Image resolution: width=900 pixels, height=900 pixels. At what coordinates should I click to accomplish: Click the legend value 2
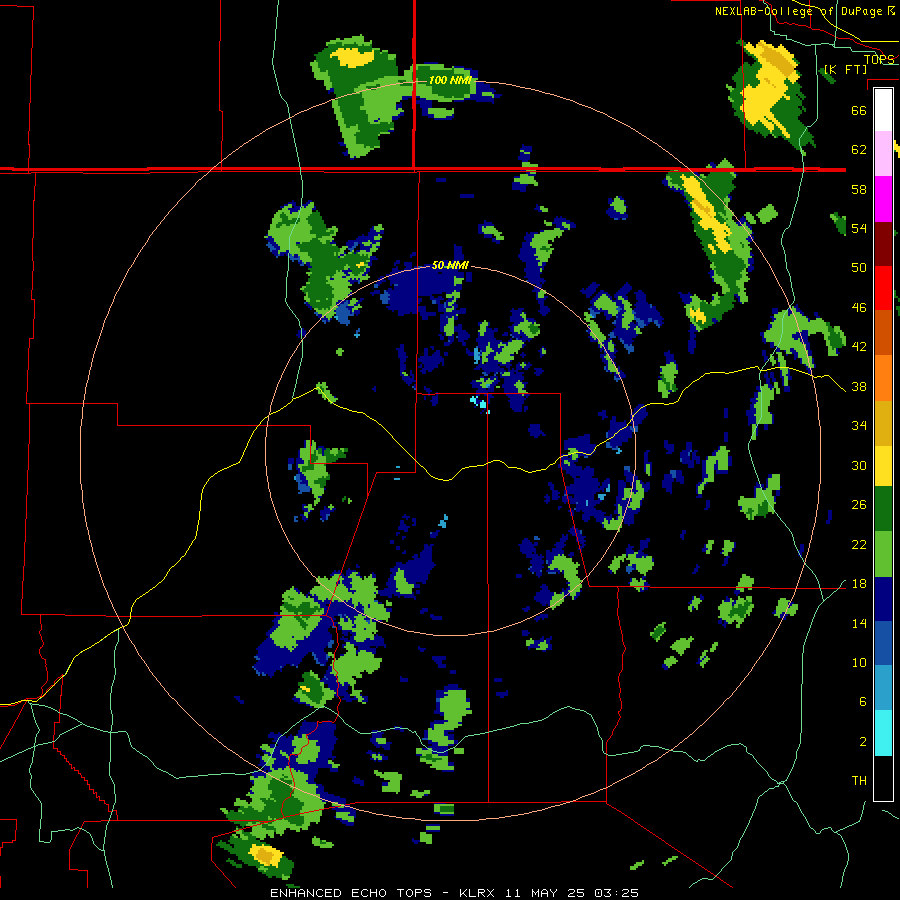[x=862, y=742]
